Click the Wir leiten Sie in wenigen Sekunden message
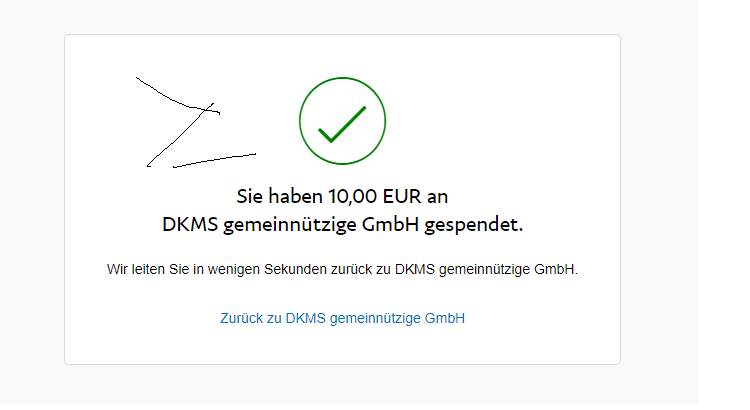Viewport: 750px width, 410px height. pyautogui.click(x=342, y=269)
